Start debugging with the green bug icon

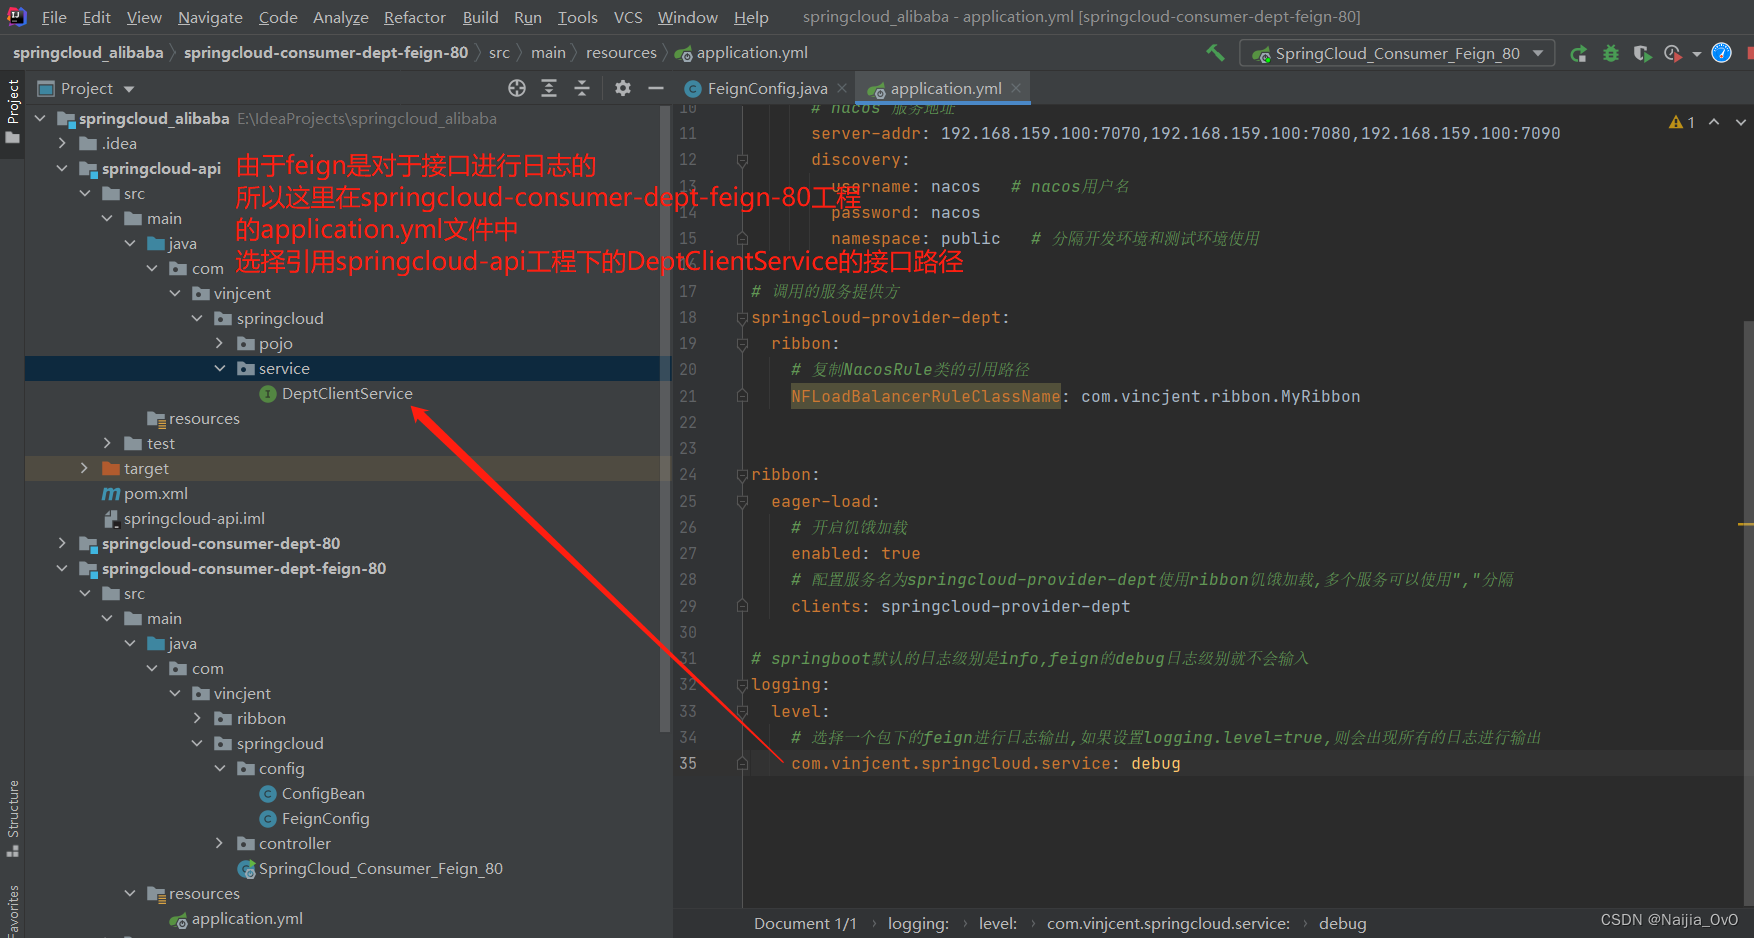click(x=1610, y=53)
